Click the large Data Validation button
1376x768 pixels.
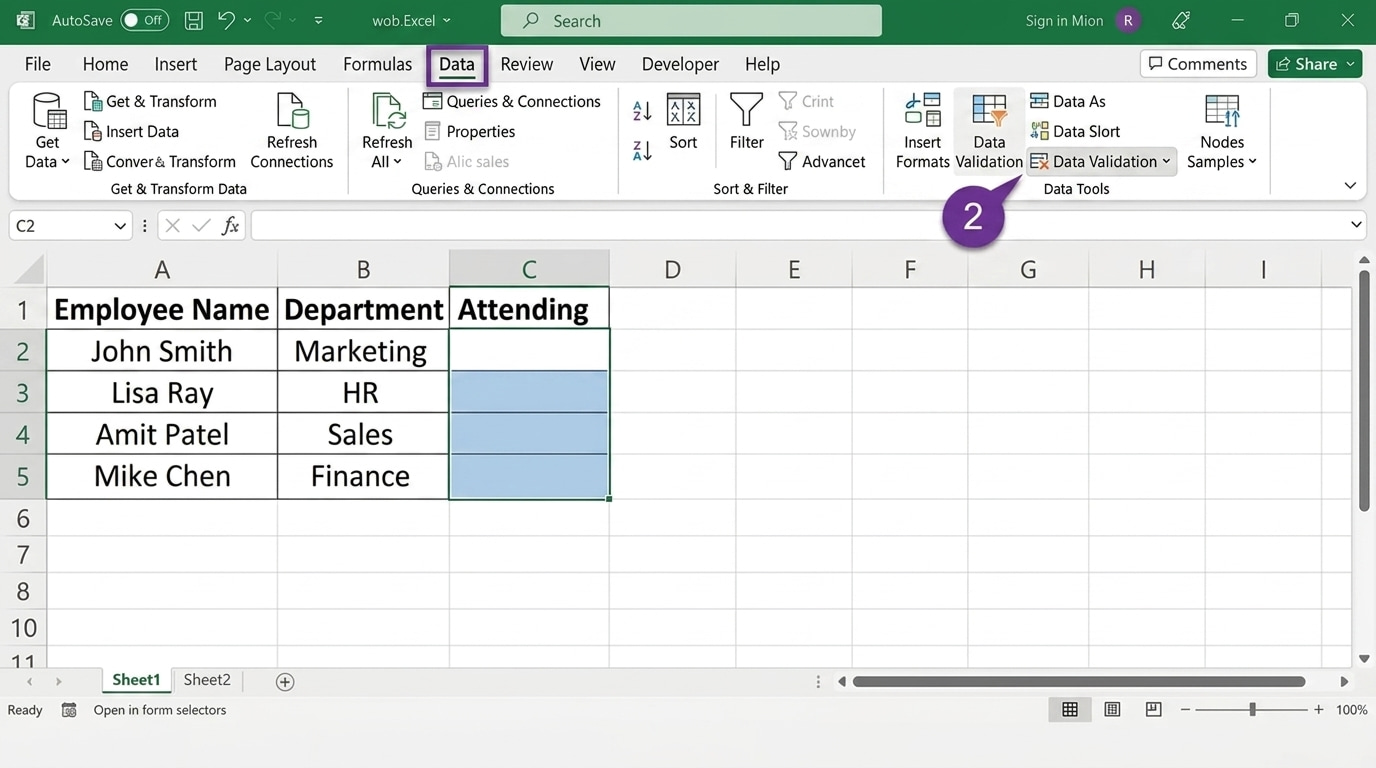click(x=989, y=132)
